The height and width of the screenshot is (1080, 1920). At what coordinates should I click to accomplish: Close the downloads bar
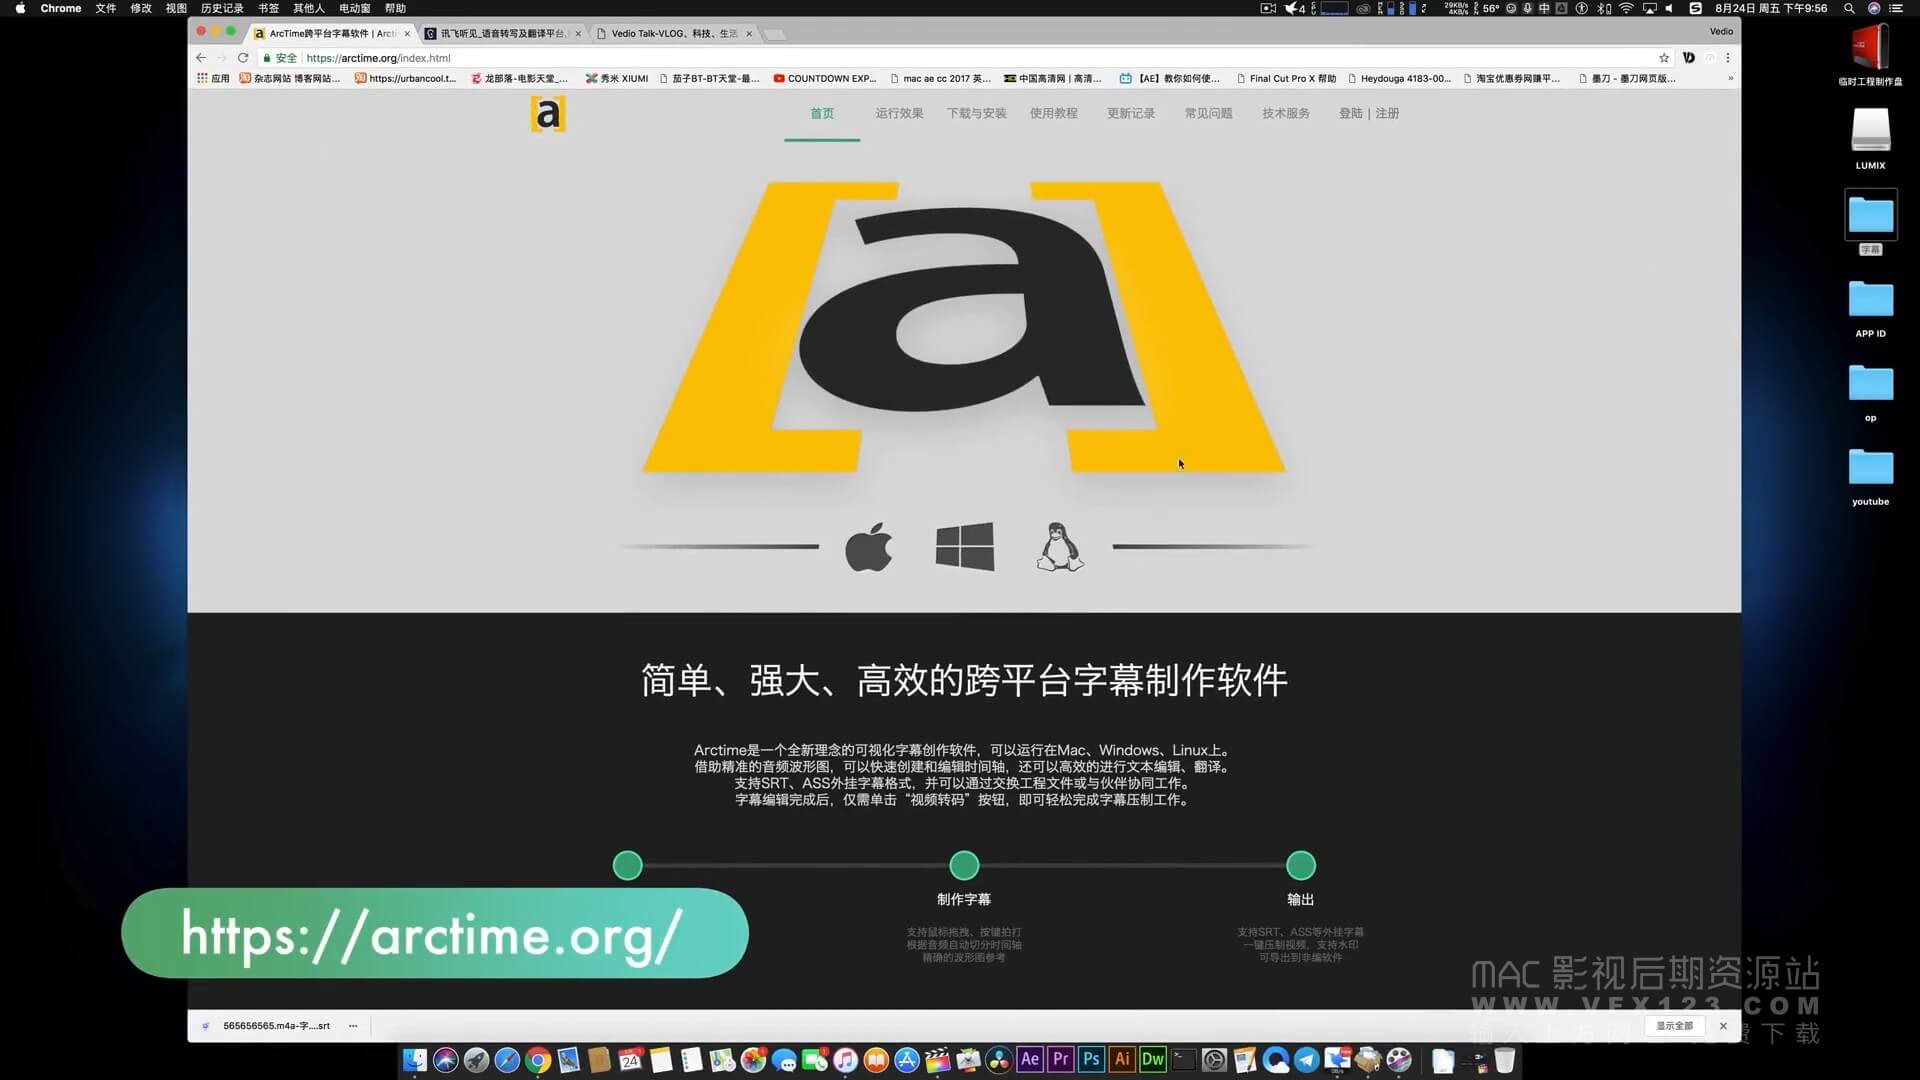[x=1723, y=1026]
